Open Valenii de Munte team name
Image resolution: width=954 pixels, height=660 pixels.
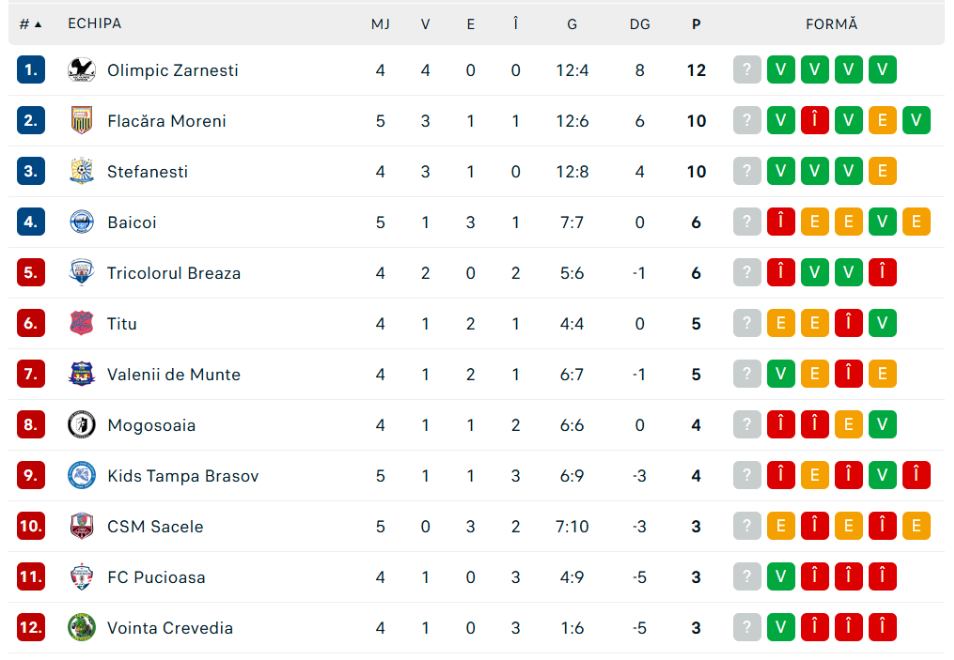174,375
